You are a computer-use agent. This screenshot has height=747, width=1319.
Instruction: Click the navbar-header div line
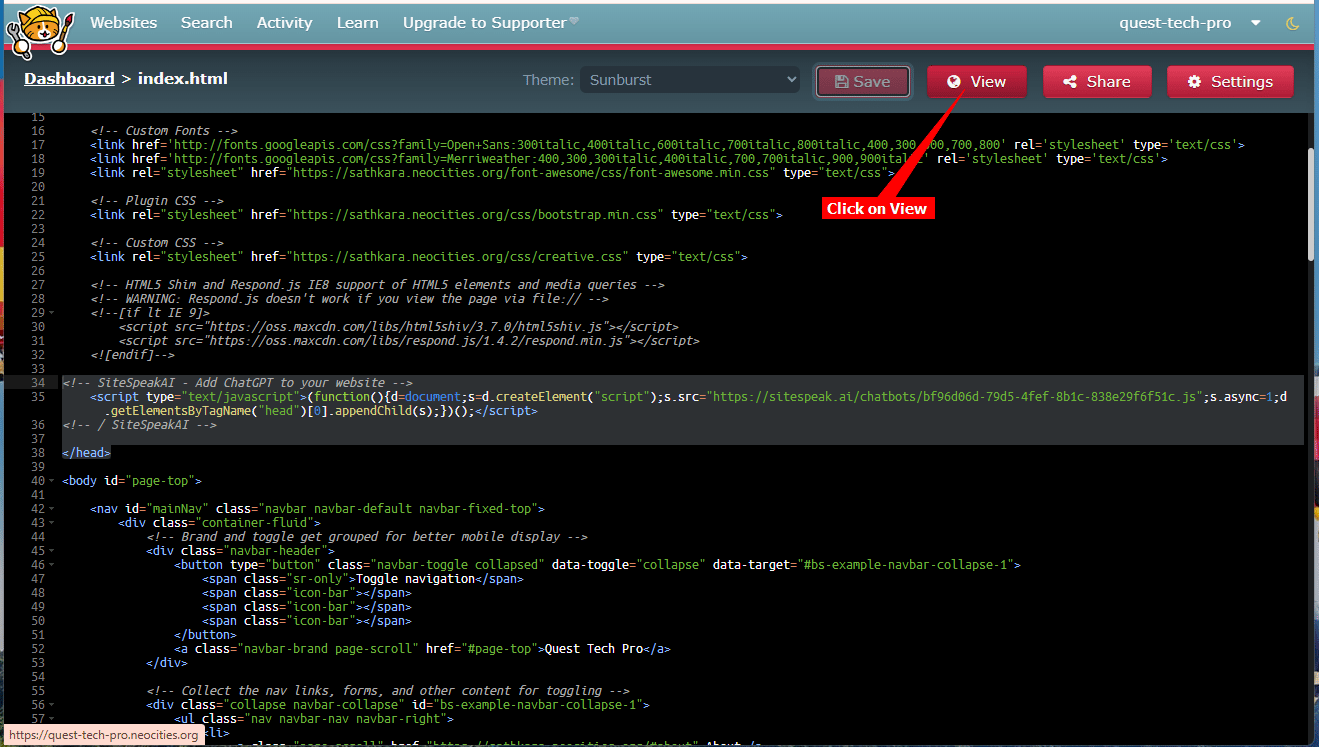click(x=240, y=551)
